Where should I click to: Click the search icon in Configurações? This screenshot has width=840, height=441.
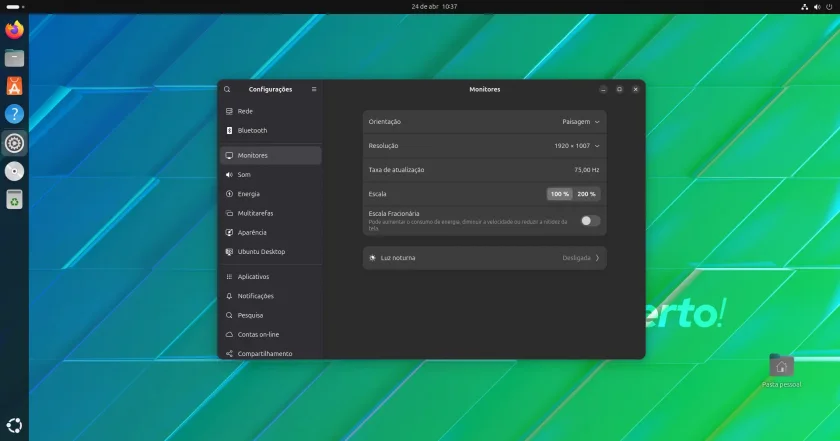(x=227, y=89)
